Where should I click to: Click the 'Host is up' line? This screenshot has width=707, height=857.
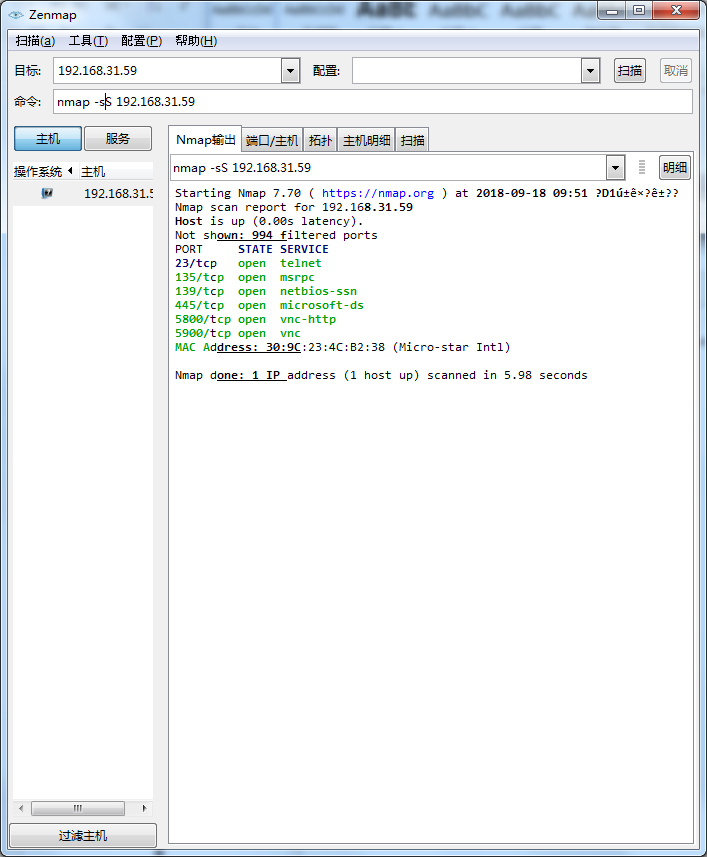pos(269,221)
